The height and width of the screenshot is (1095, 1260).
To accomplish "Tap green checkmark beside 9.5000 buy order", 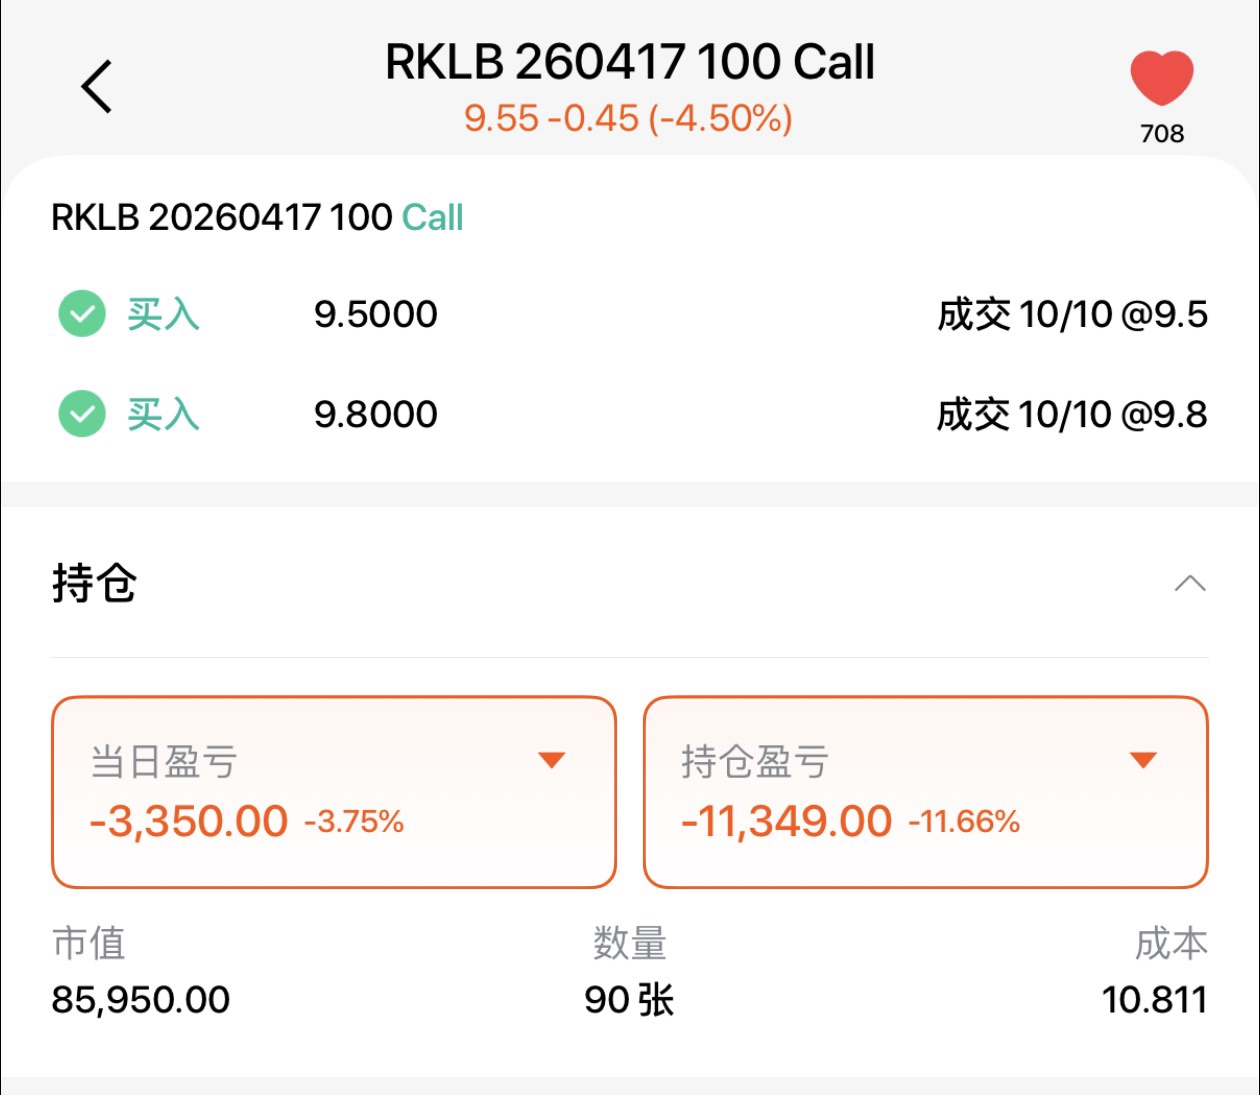I will pos(82,314).
